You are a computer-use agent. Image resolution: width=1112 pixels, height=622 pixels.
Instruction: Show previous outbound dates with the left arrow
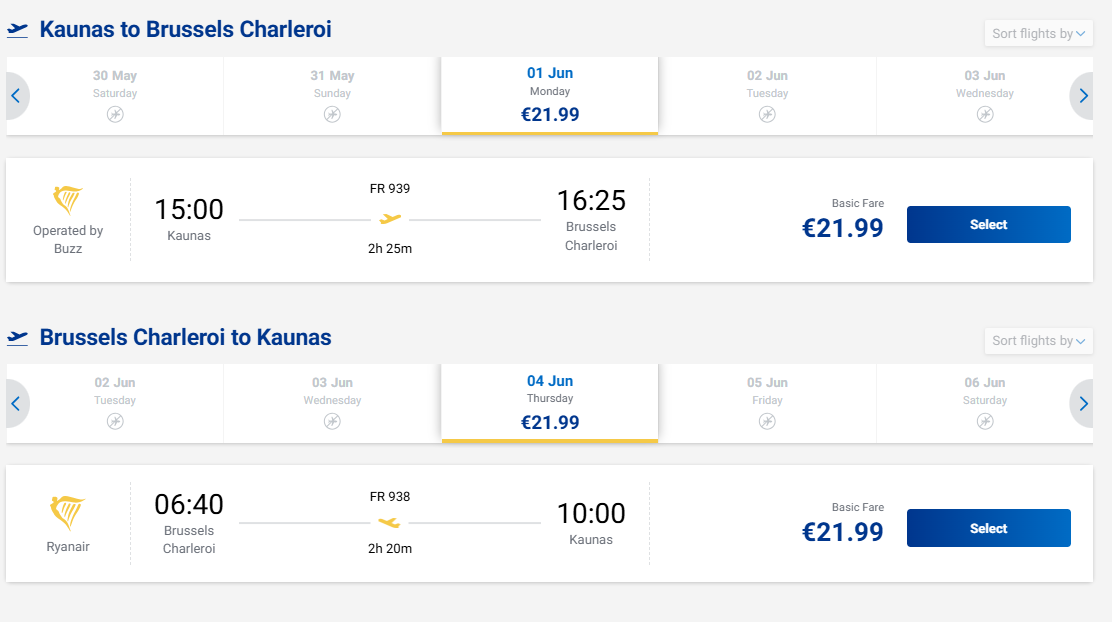(16, 96)
